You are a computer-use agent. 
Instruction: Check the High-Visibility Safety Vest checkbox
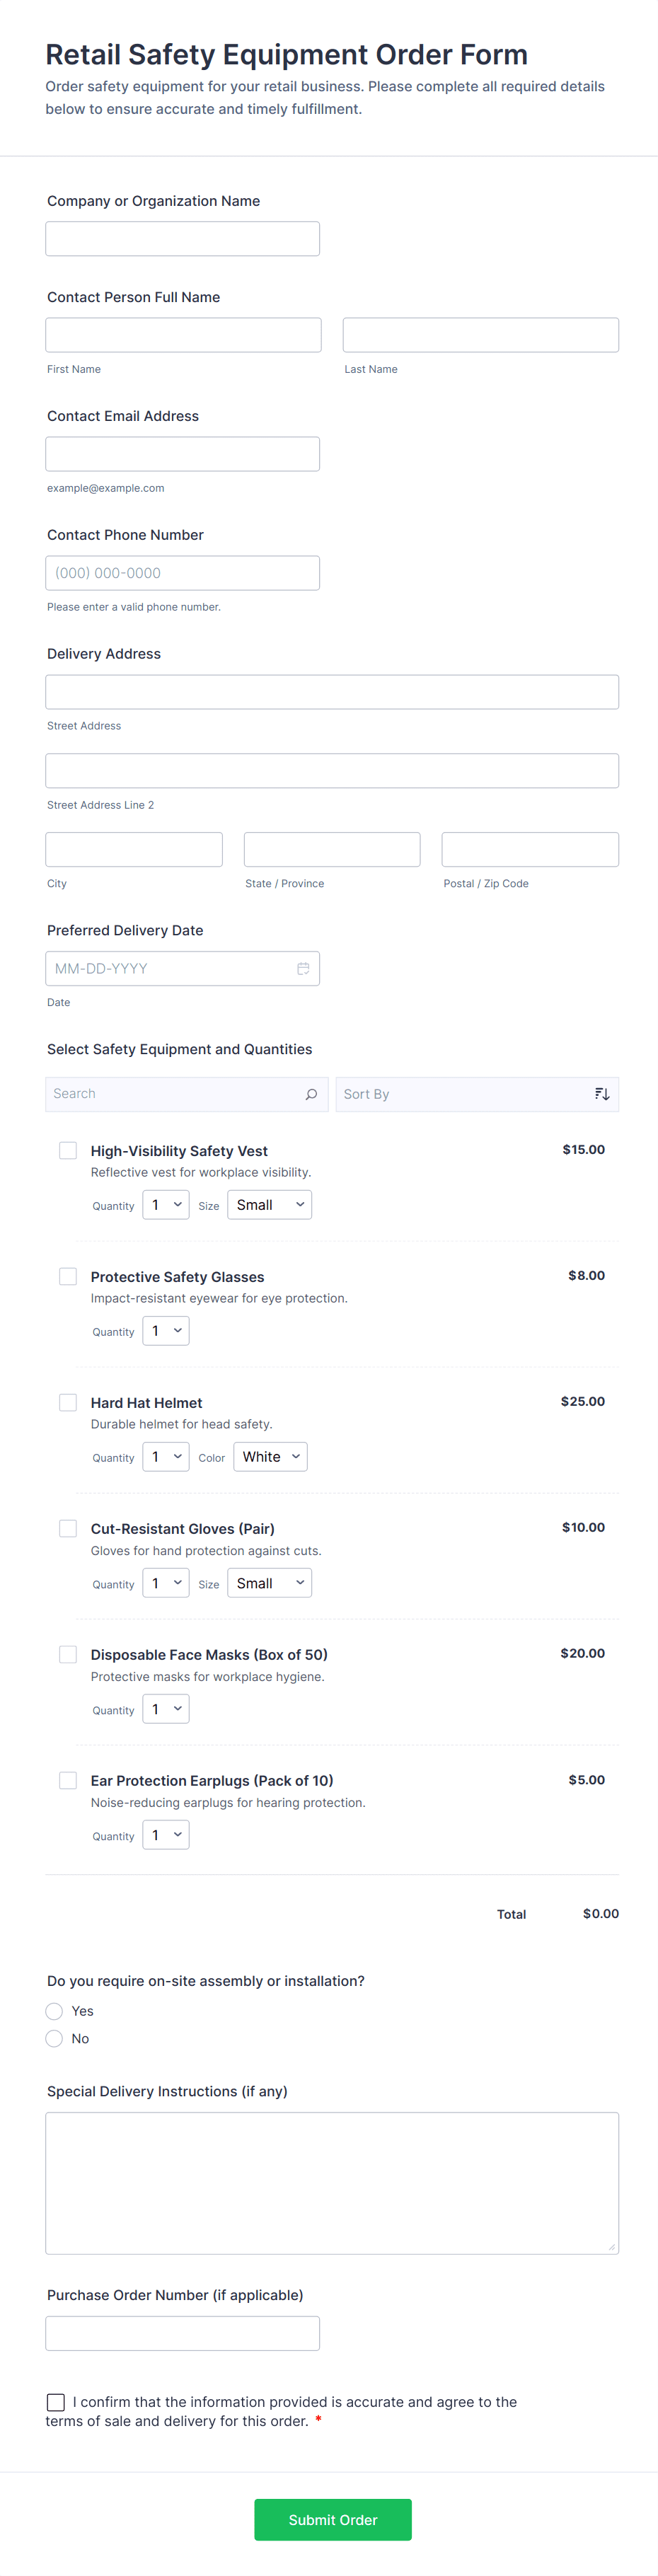tap(68, 1150)
